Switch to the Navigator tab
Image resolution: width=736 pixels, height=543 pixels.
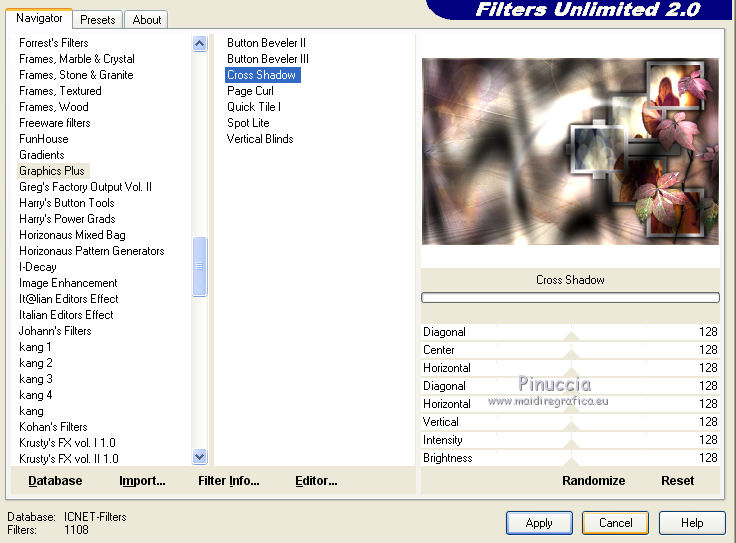(39, 18)
